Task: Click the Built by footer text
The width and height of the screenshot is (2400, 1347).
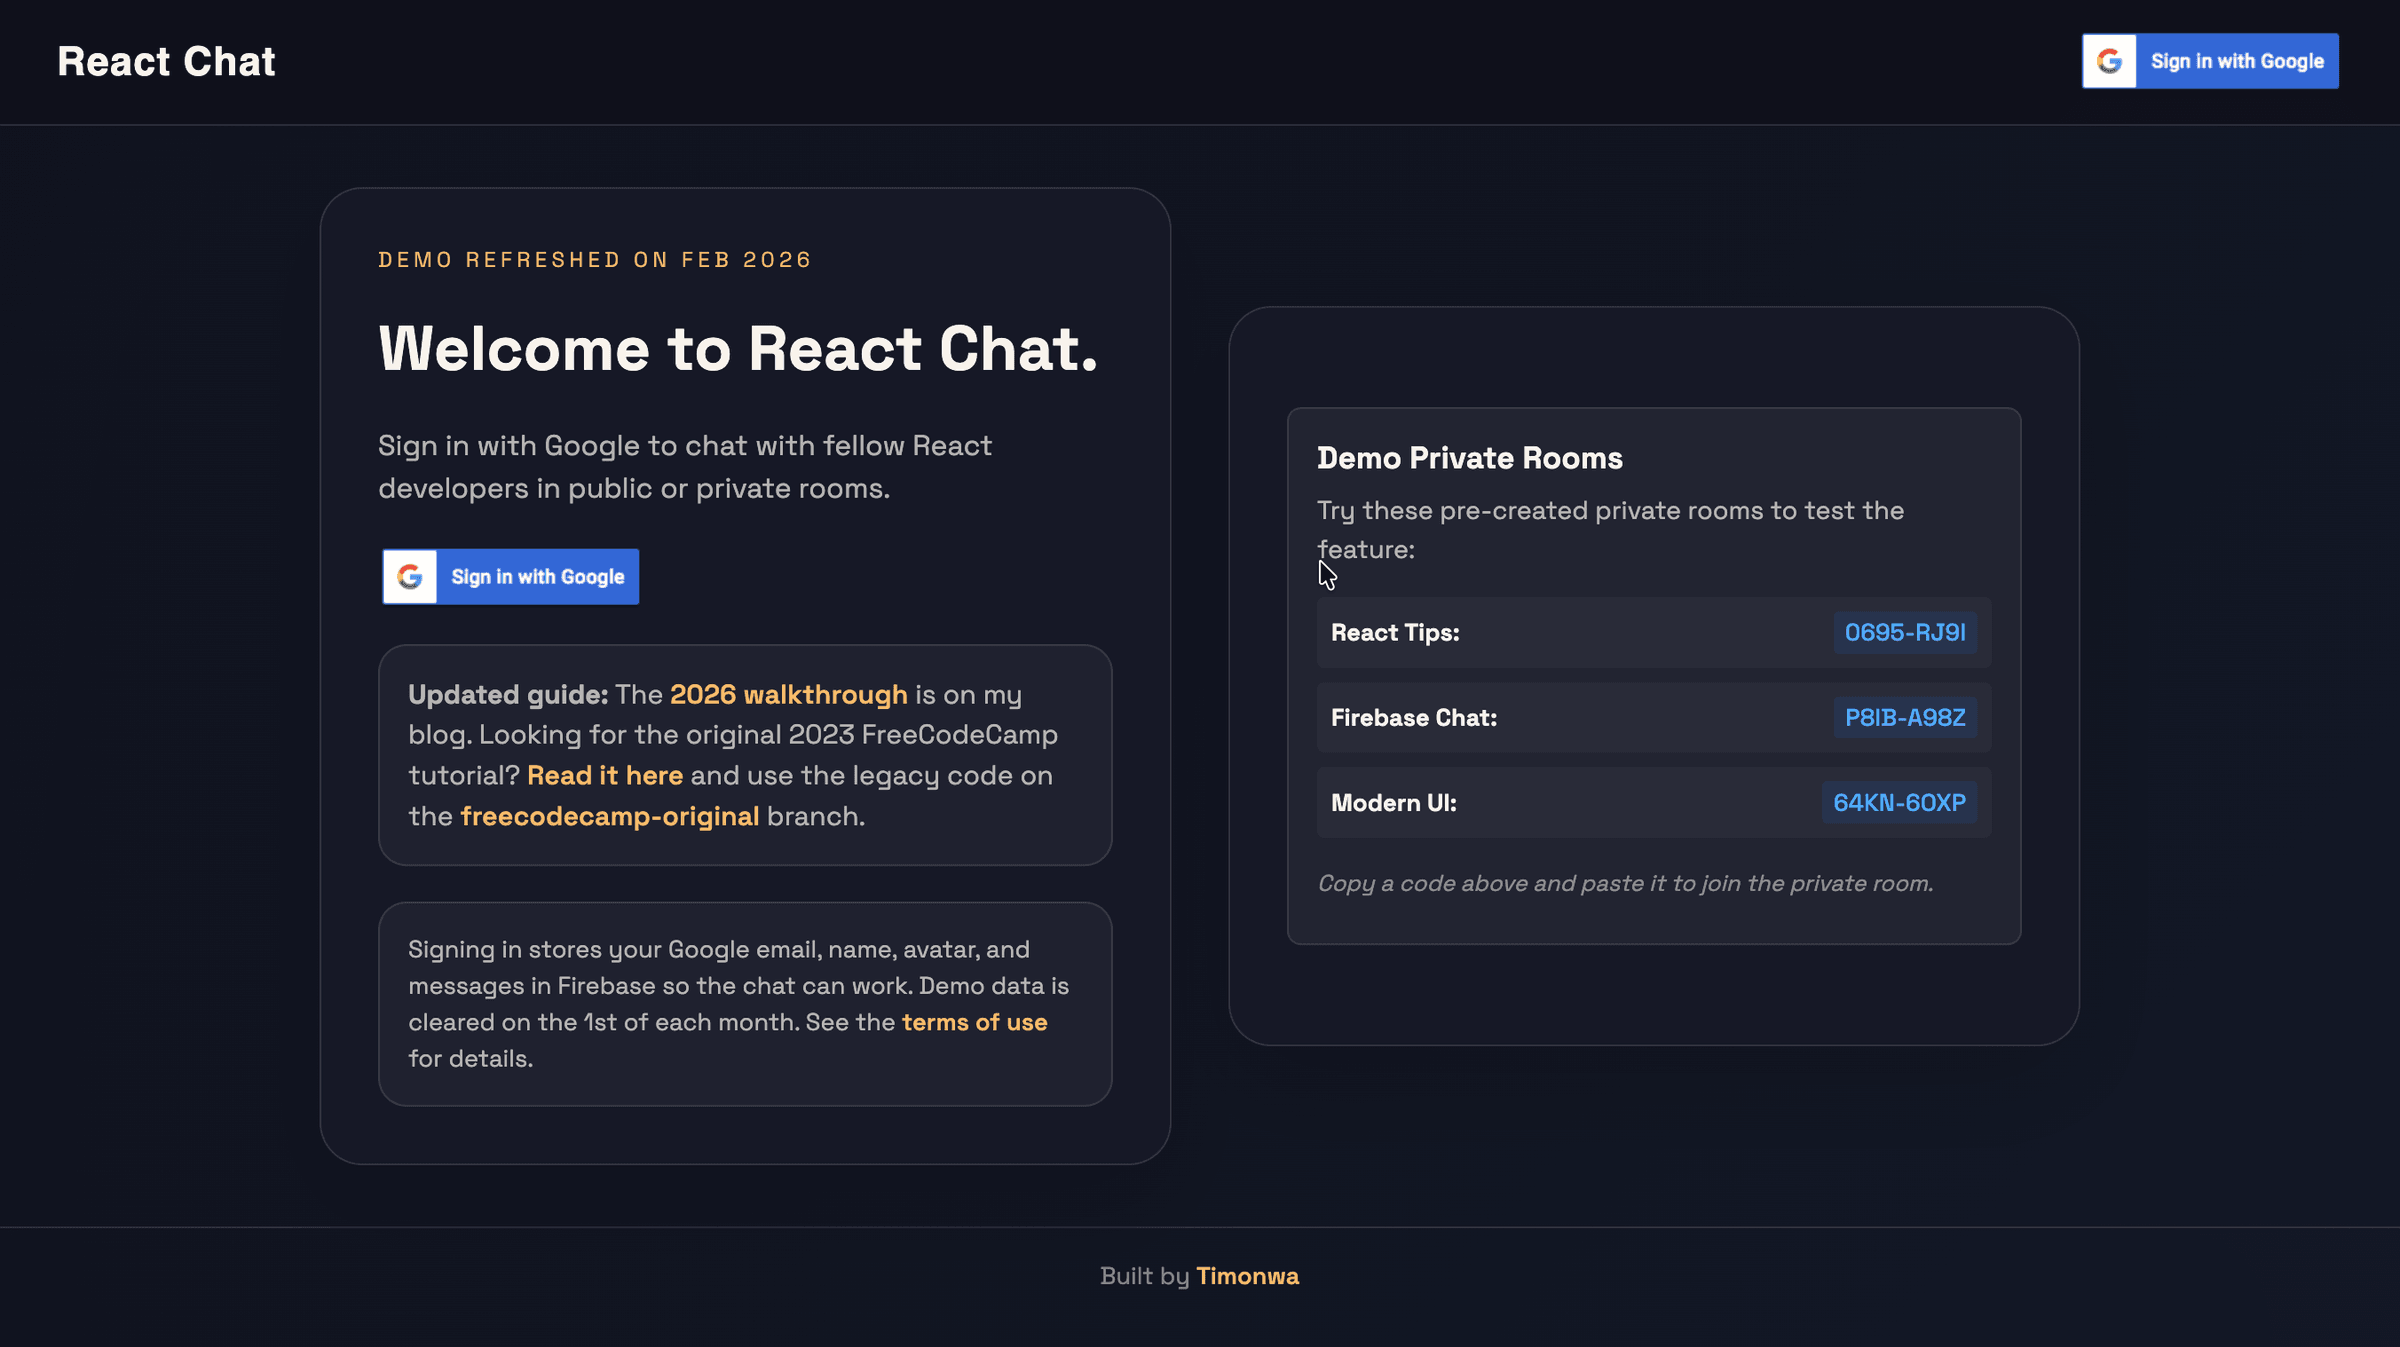Action: point(1144,1277)
